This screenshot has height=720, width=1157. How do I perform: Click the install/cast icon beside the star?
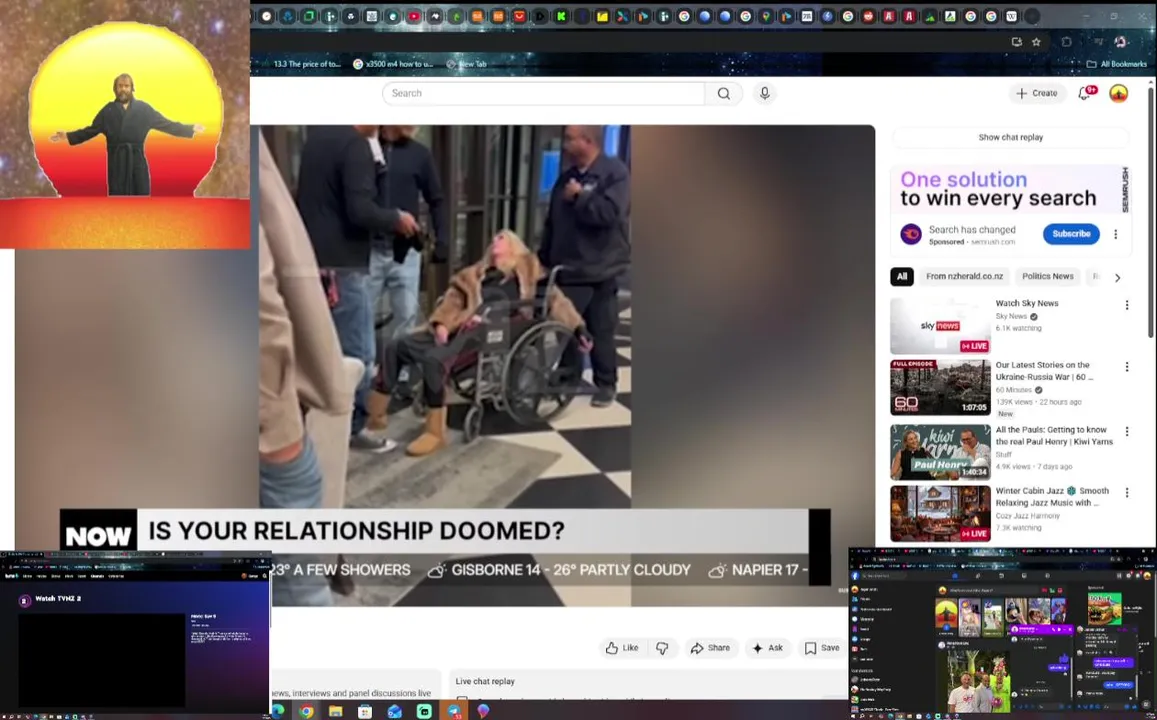click(1017, 42)
